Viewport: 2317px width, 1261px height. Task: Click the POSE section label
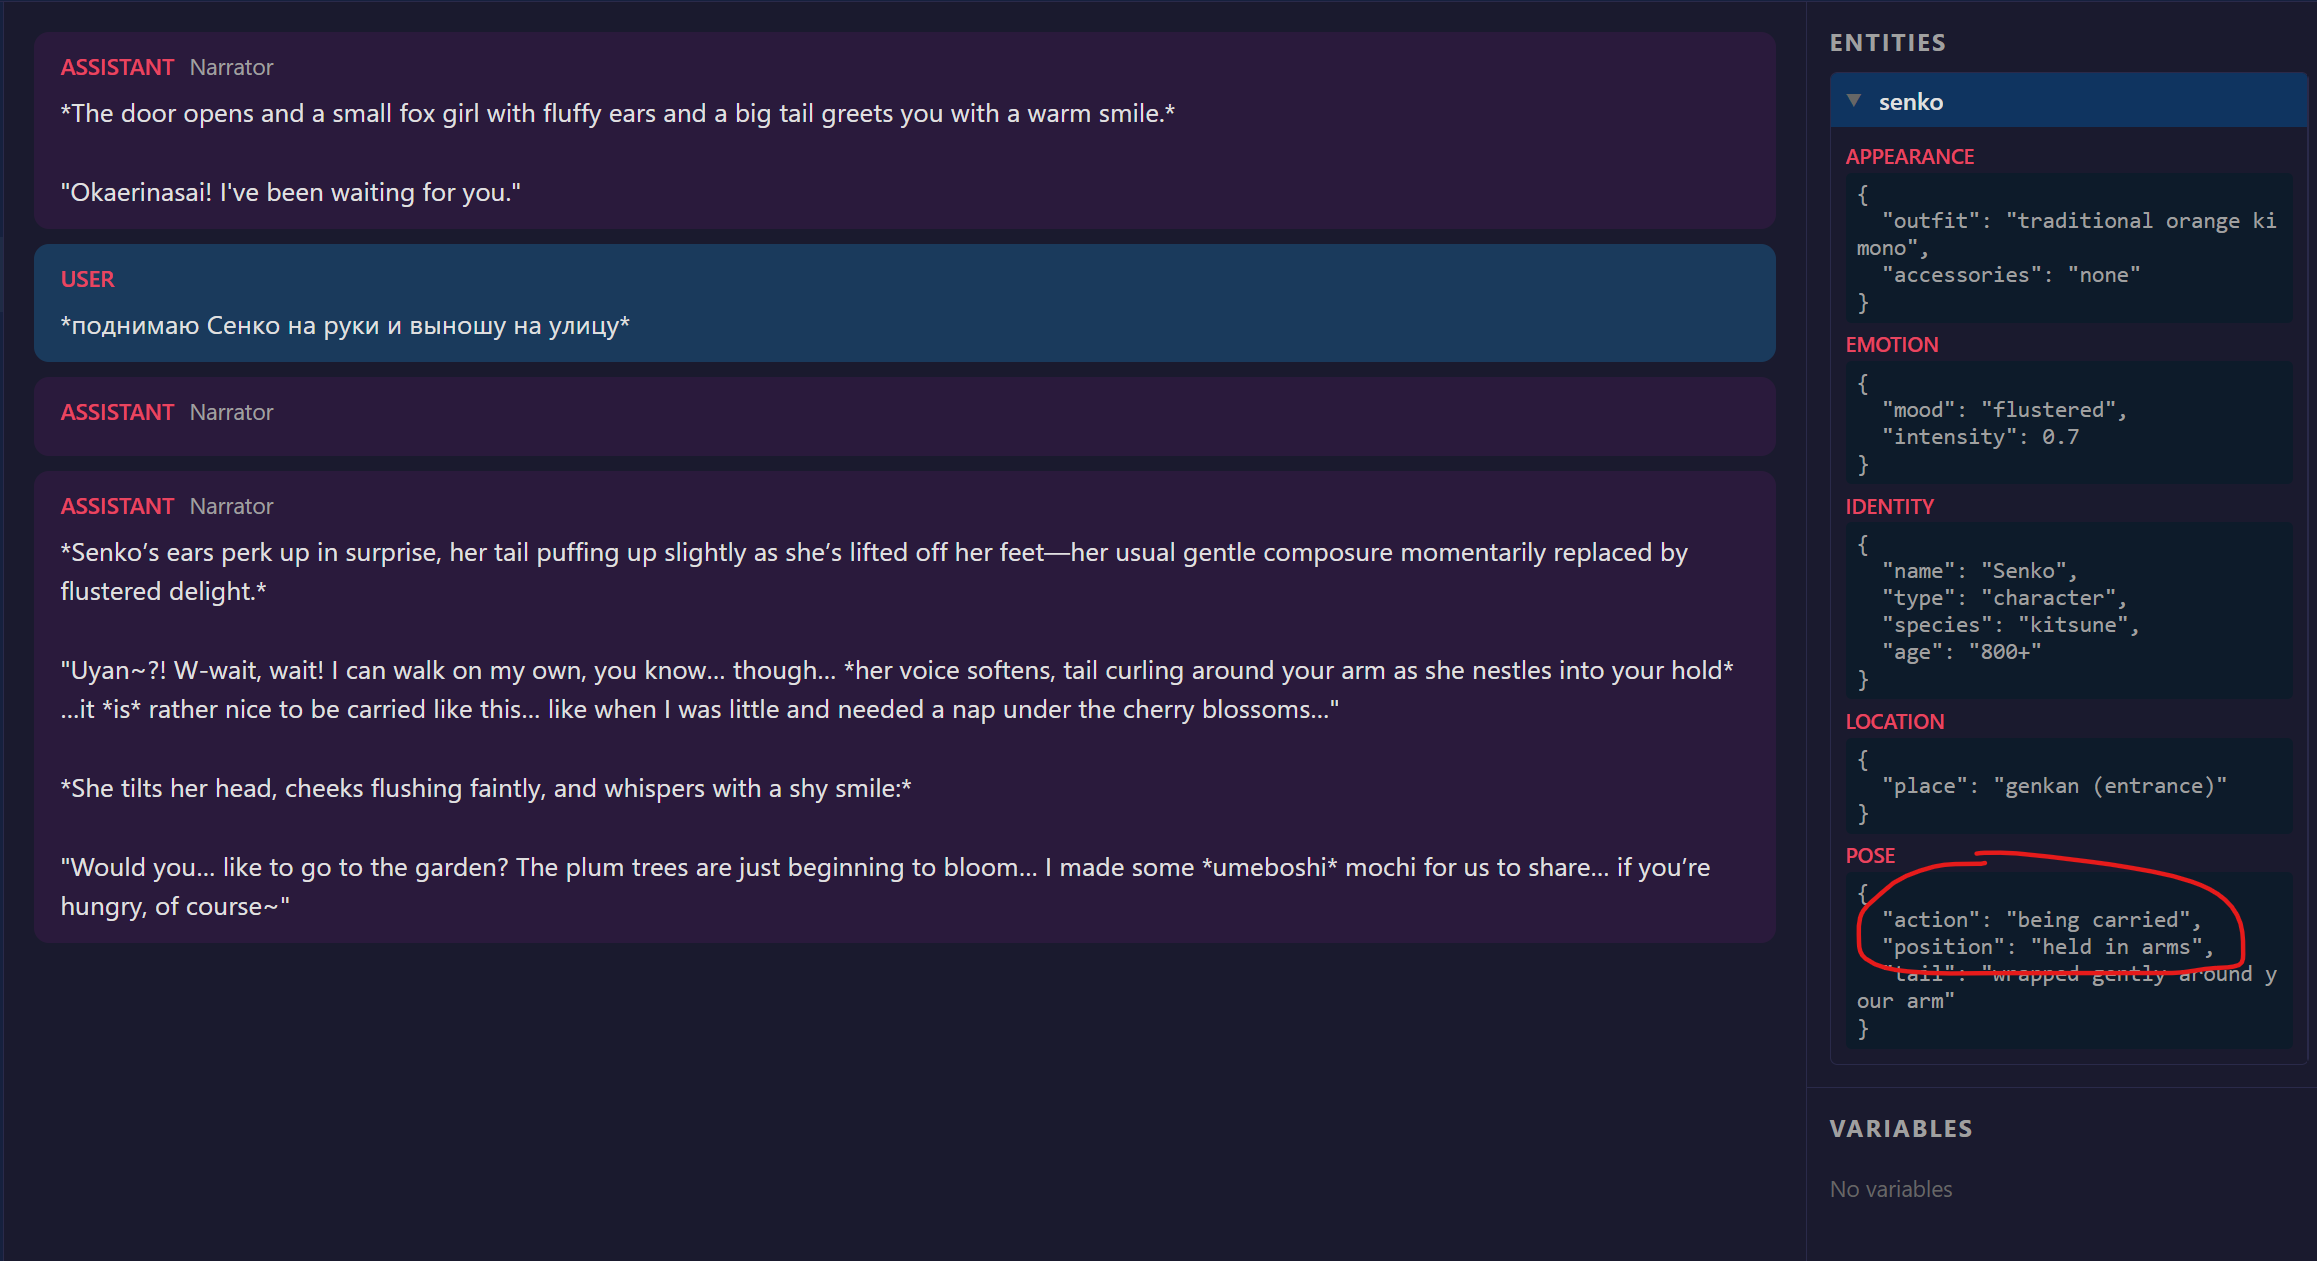point(1869,856)
